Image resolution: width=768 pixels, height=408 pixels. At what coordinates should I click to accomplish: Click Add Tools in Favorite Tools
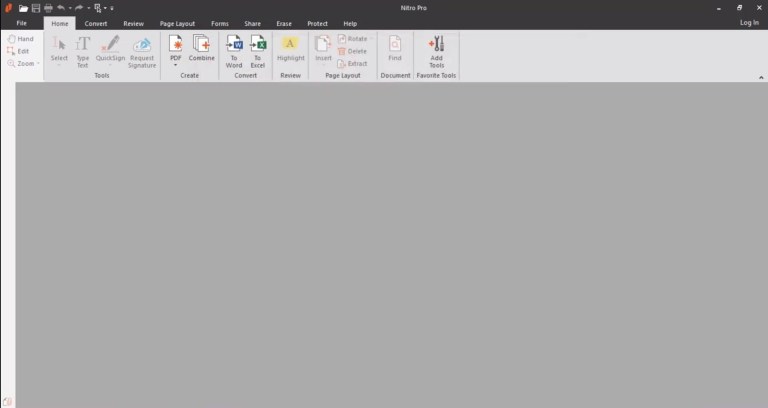(436, 51)
